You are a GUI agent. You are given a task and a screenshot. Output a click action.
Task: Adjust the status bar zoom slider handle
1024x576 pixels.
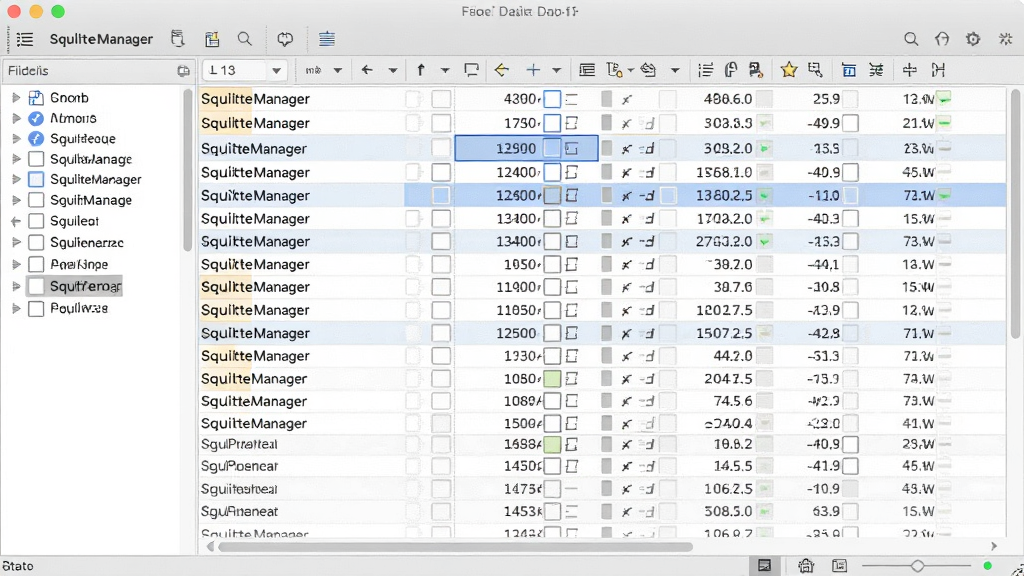click(x=918, y=566)
